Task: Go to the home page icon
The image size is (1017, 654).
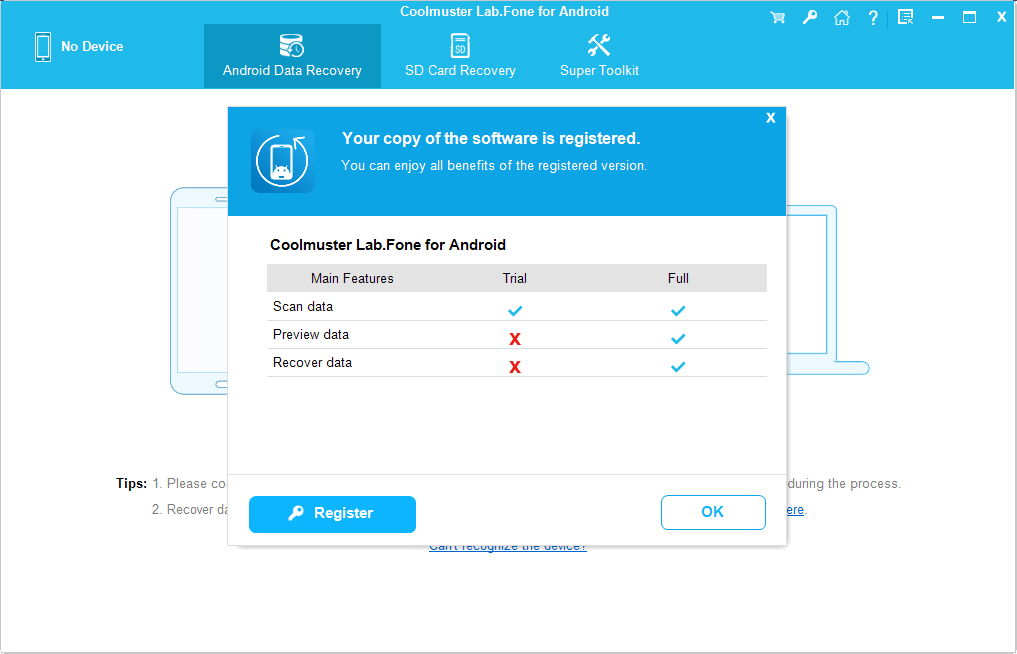Action: (842, 18)
